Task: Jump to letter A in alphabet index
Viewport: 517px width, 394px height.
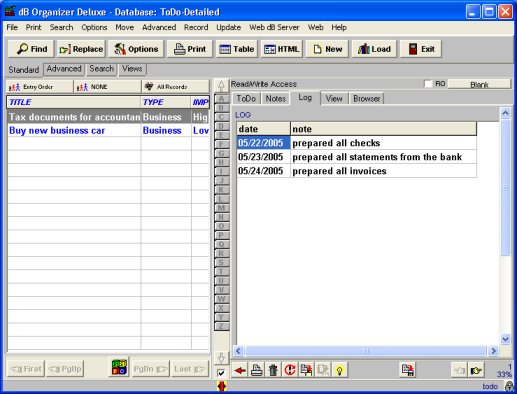Action: 221,99
